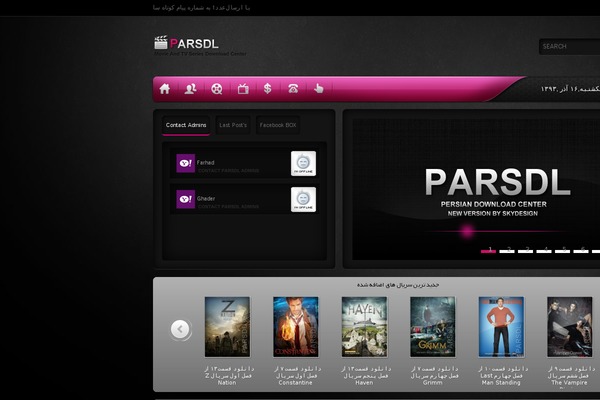Switch to the Contact Admins tab

point(186,125)
